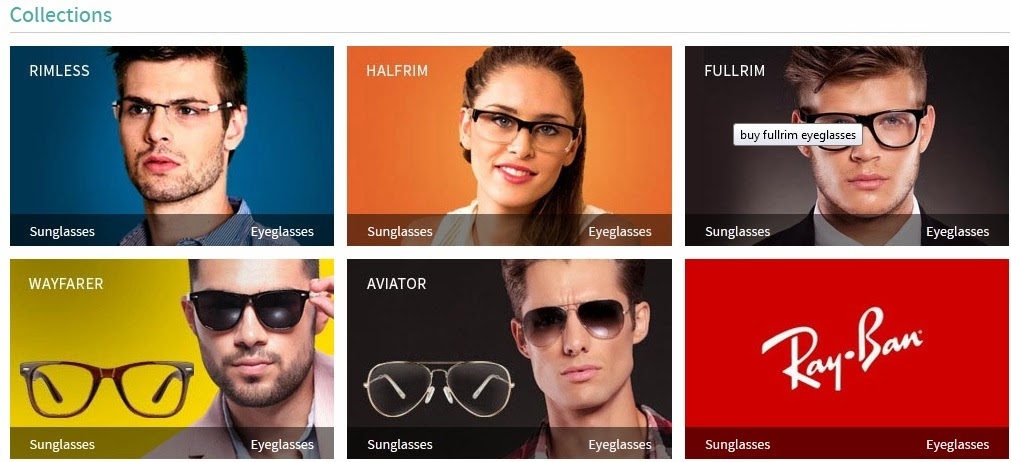
Task: Open Ray-Ban Eyeglasses link
Action: (957, 445)
